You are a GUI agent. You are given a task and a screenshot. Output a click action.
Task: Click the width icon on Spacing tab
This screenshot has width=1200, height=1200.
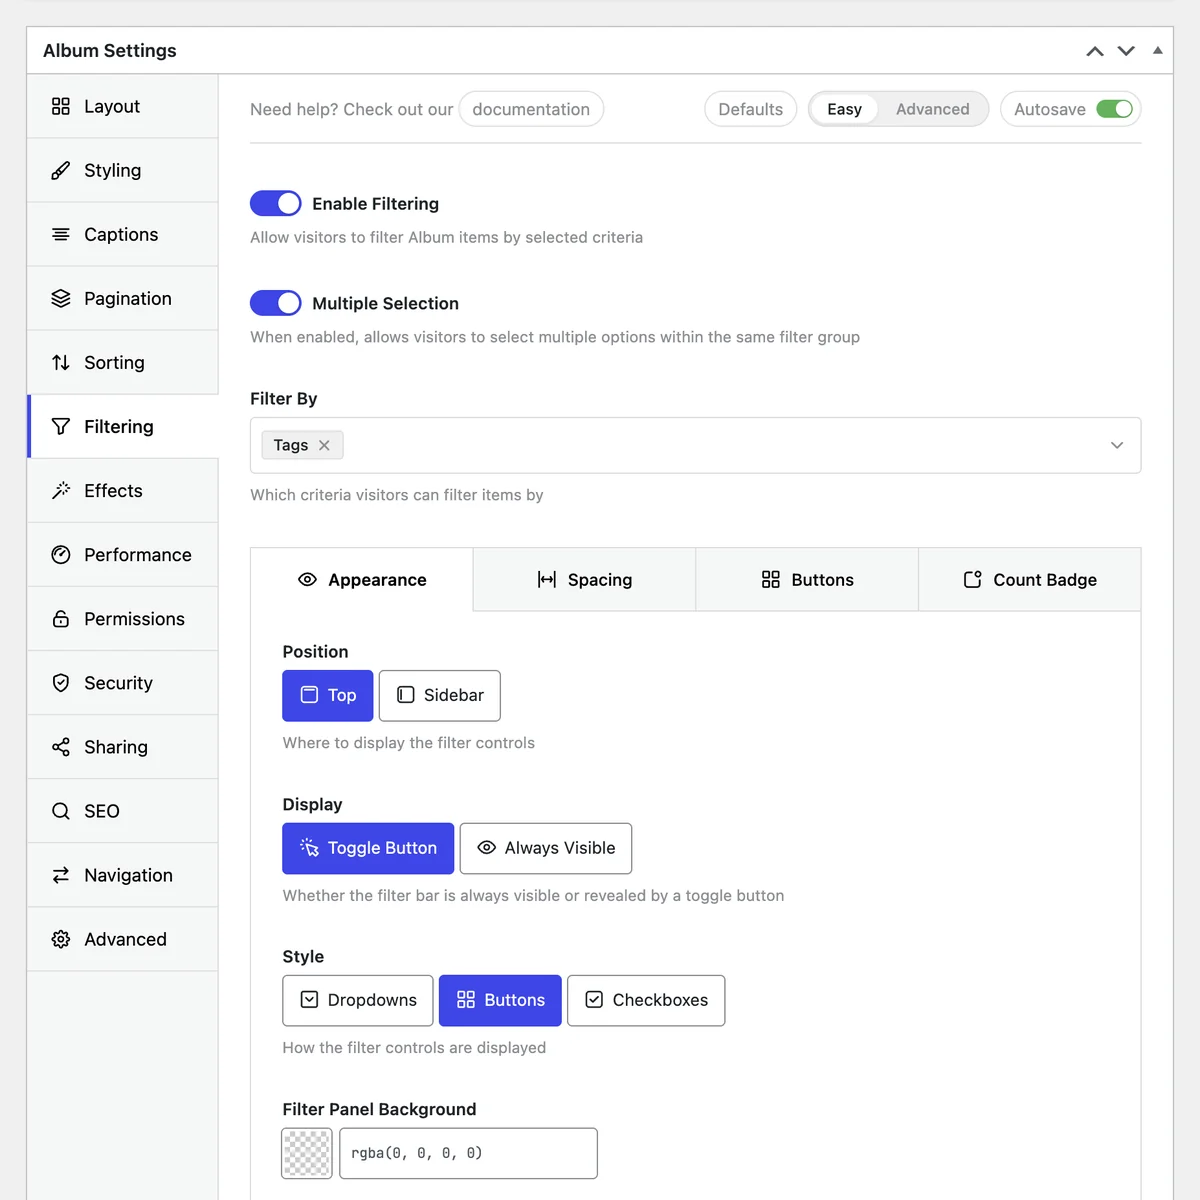547,579
